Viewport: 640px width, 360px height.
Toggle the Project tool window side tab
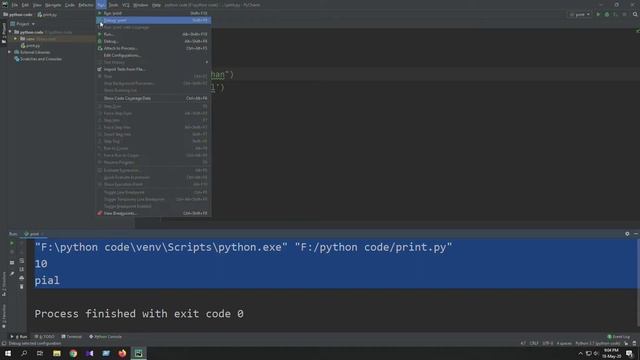point(4,33)
